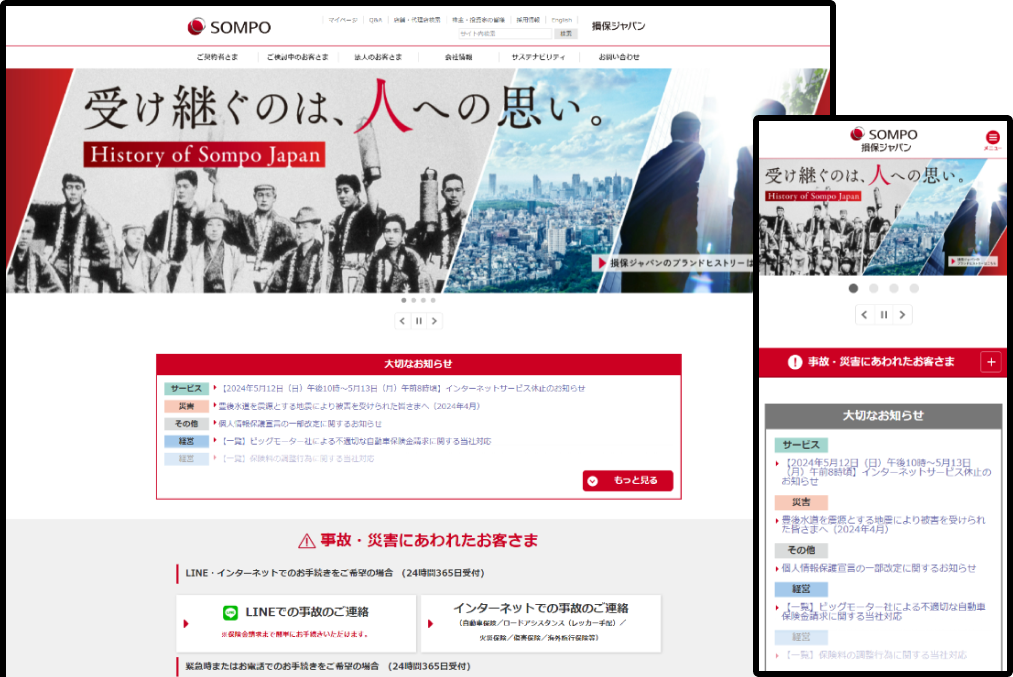Pause the mobile carousel slideshow
This screenshot has width=1013, height=677.
pyautogui.click(x=884, y=315)
